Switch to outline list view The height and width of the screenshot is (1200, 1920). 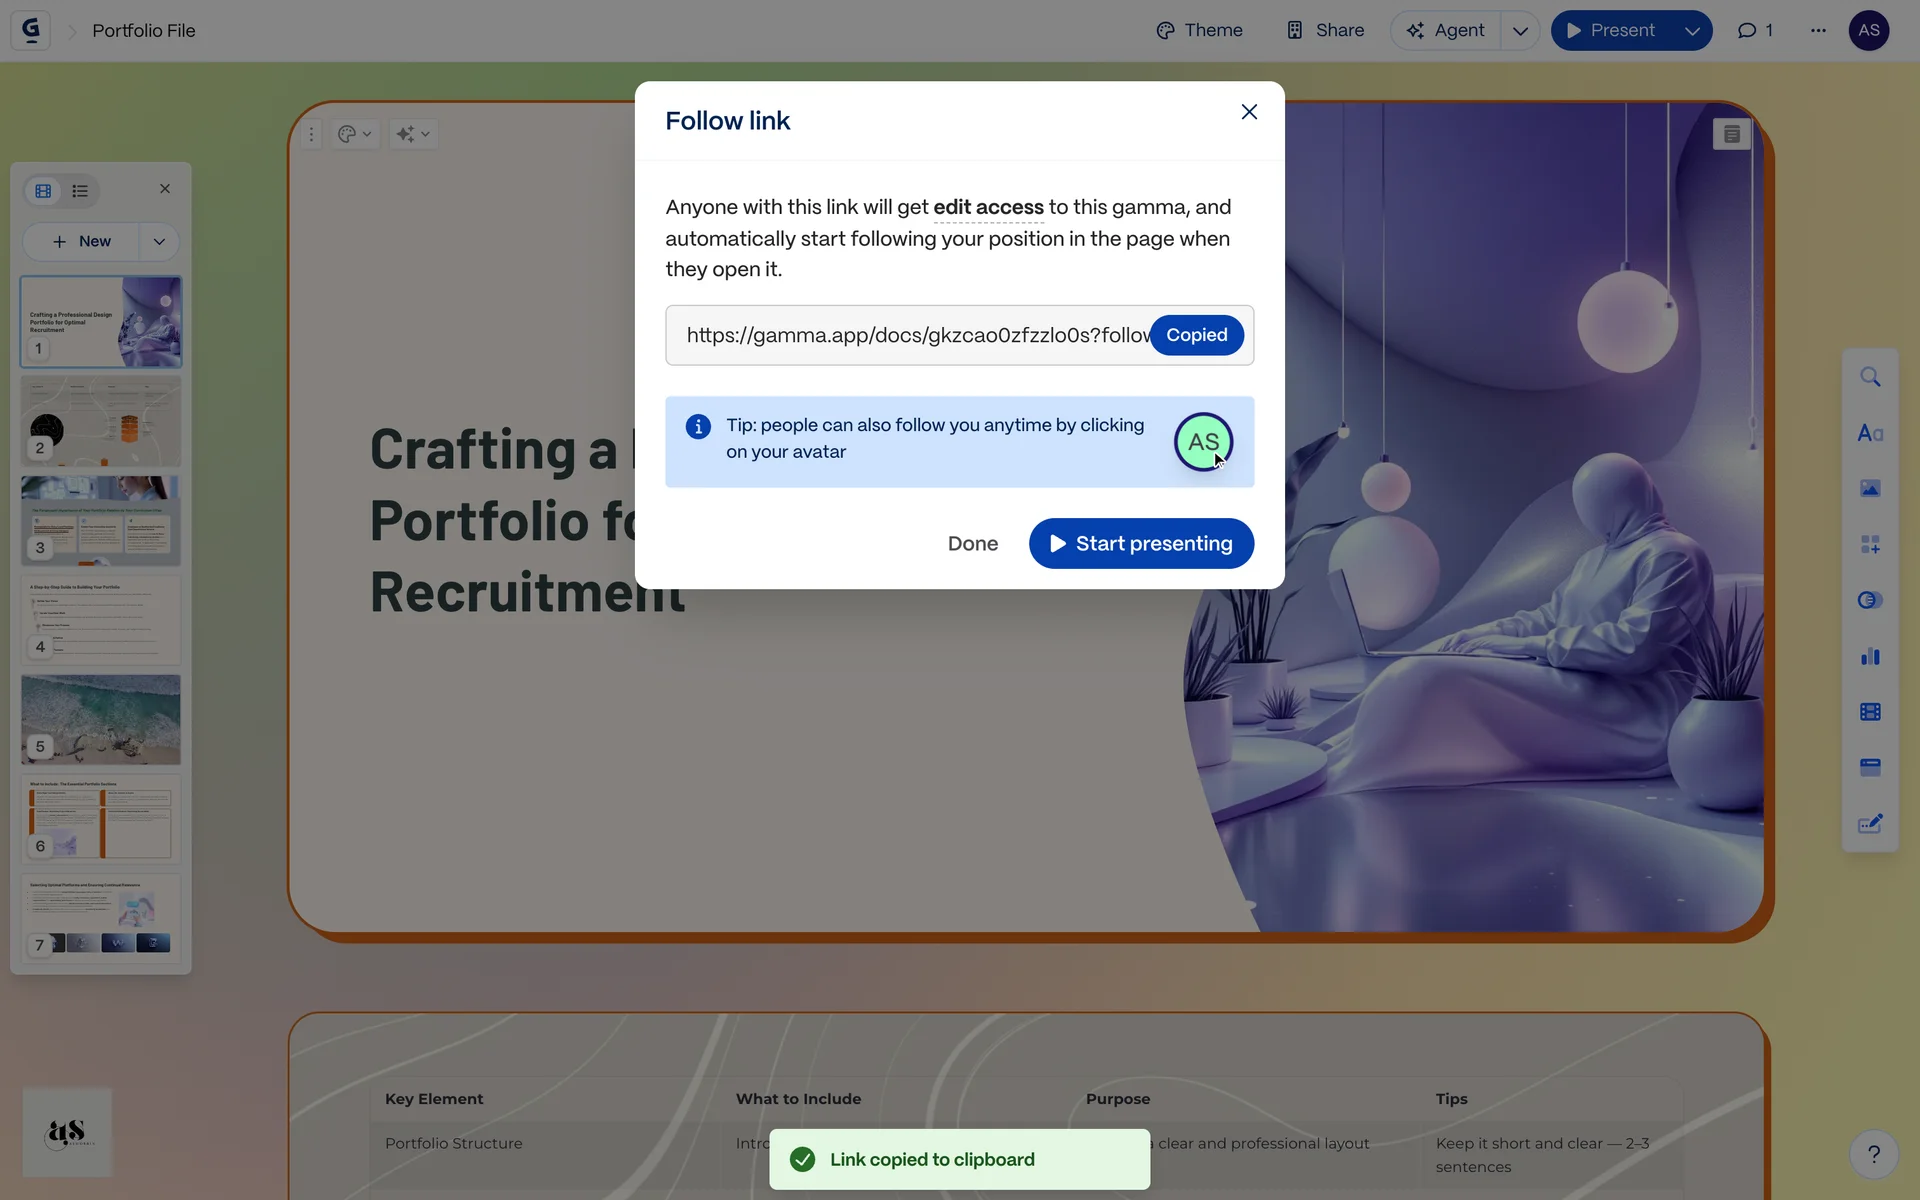[80, 191]
